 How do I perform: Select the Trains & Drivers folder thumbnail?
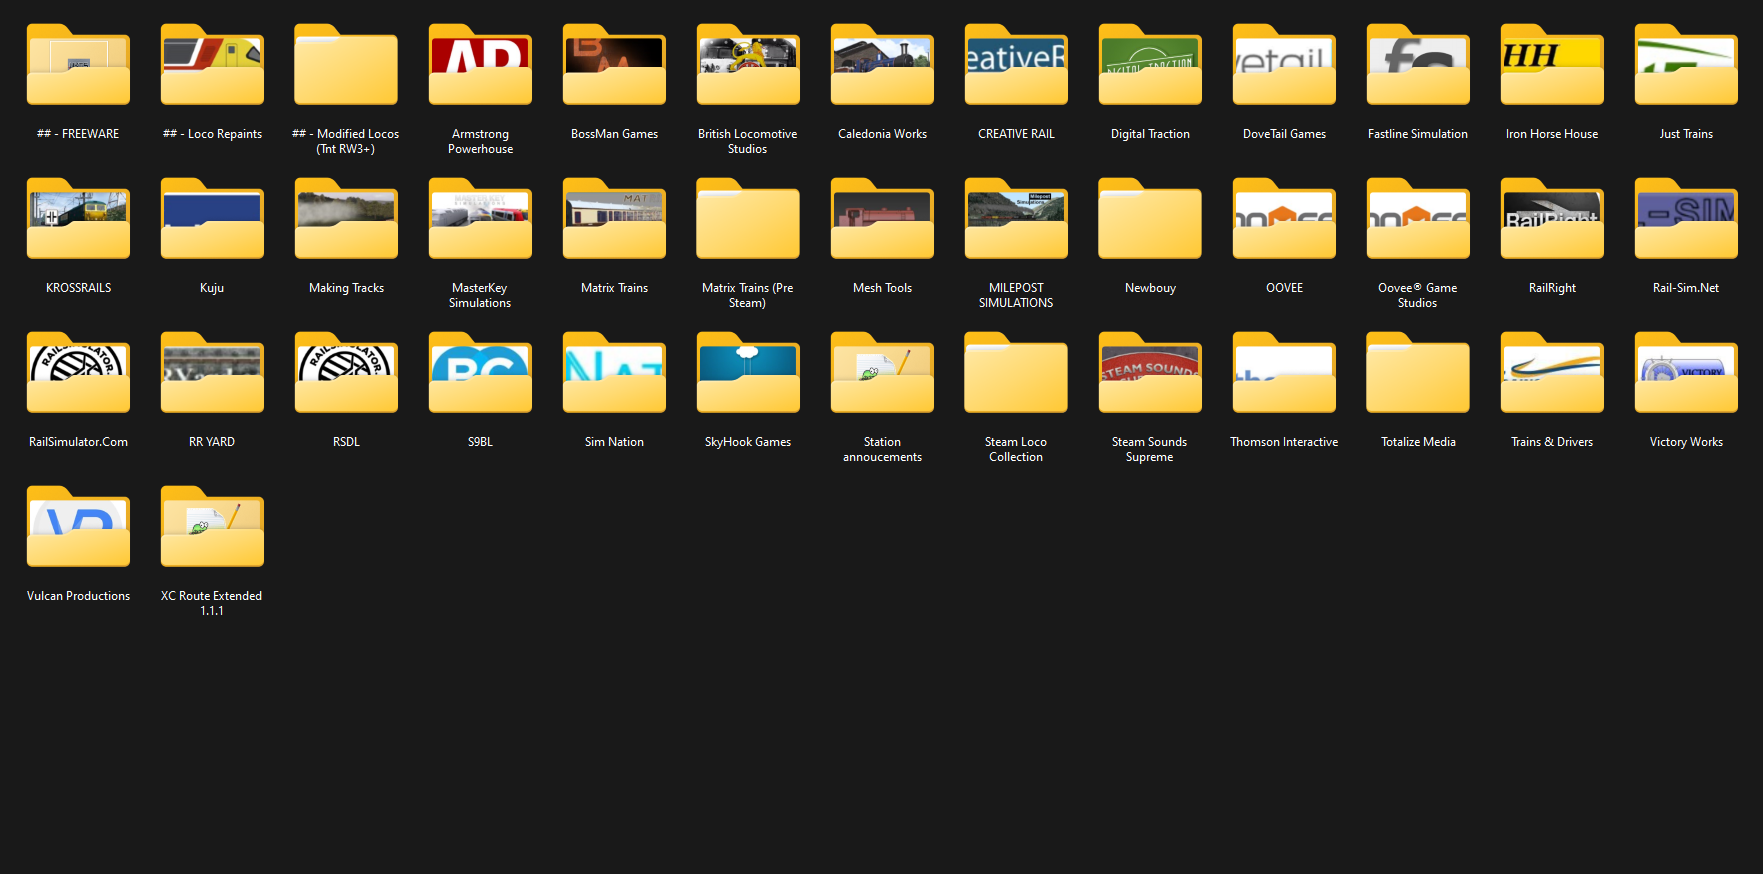pyautogui.click(x=1552, y=374)
